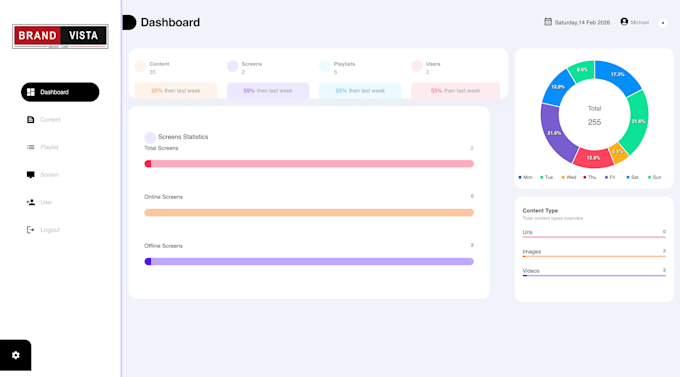This screenshot has width=680, height=377.
Task: Click the small green 8.6% donut segment
Action: (x=582, y=70)
